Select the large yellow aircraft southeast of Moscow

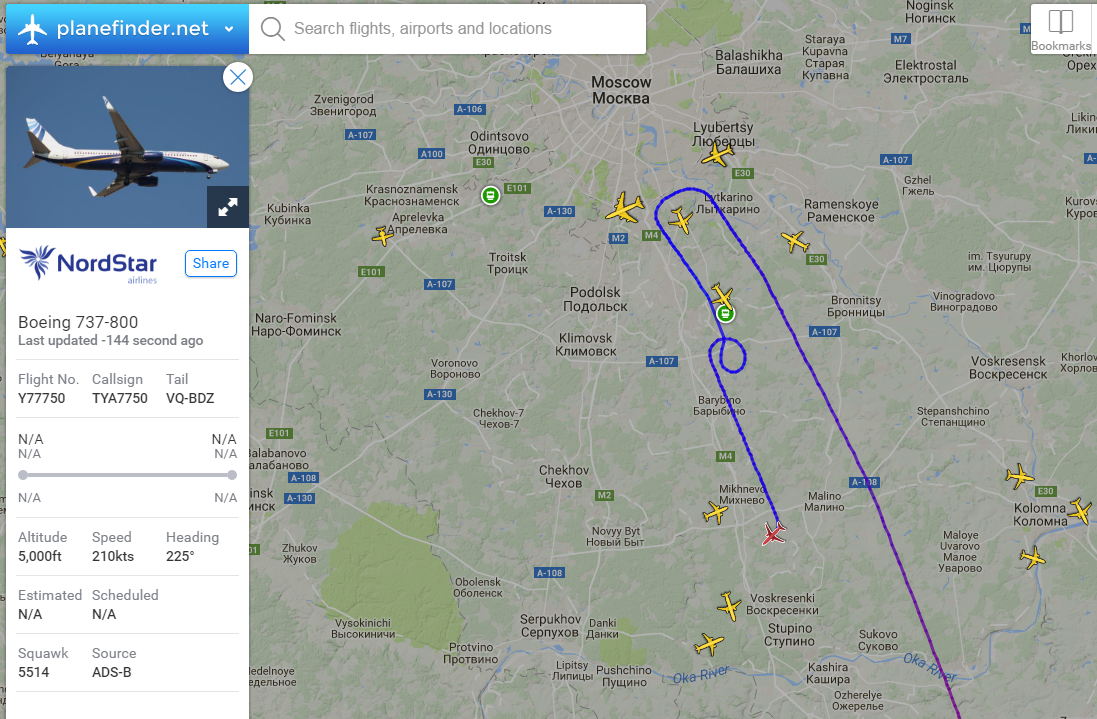point(624,208)
